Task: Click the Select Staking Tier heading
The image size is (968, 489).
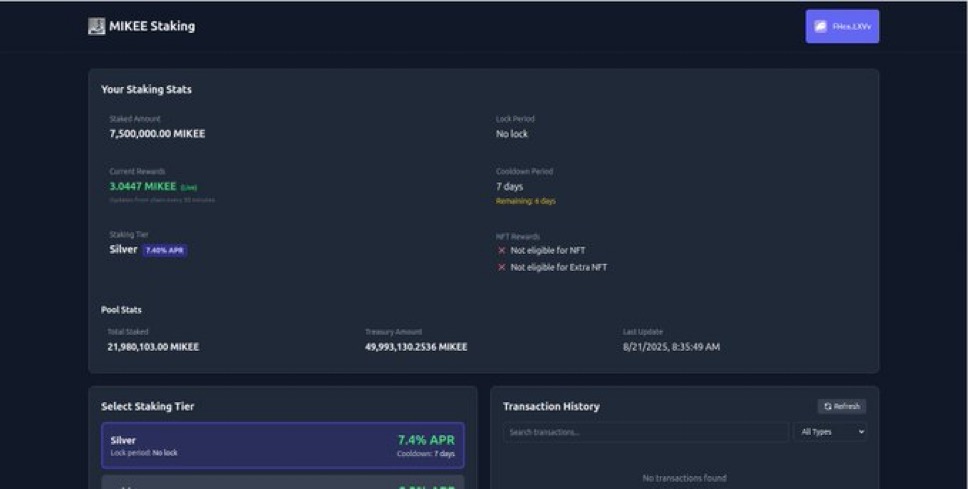Action: coord(148,406)
